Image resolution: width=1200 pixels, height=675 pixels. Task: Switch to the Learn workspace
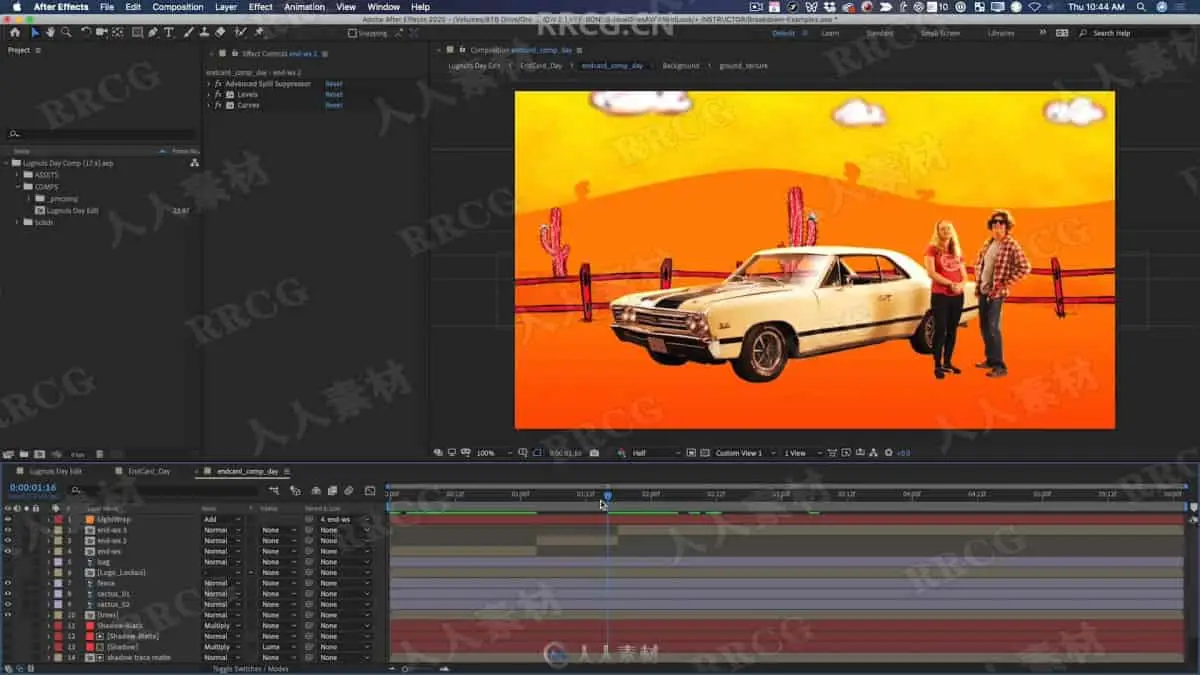point(830,33)
